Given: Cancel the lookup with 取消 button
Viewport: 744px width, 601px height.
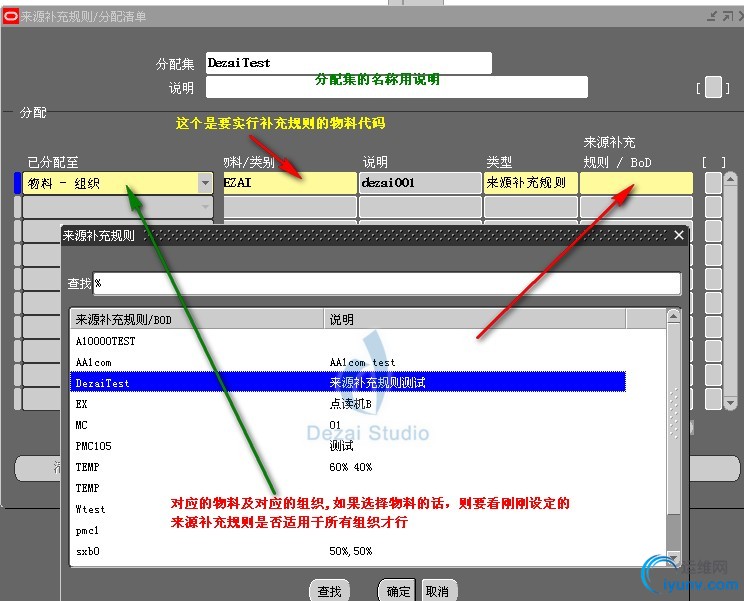Looking at the screenshot, I should (x=439, y=591).
